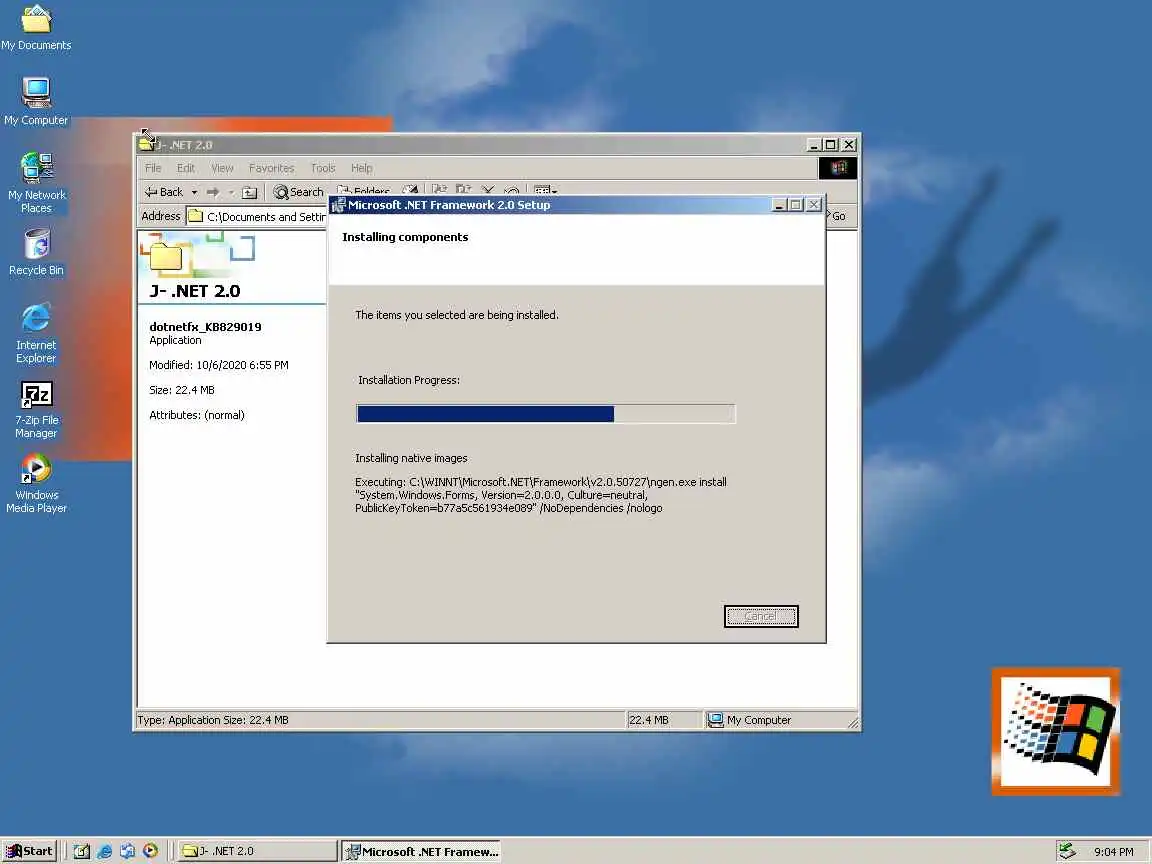Click the Back button in the Explorer toolbar
Viewport: 1152px width, 864px height.
pyautogui.click(x=164, y=192)
